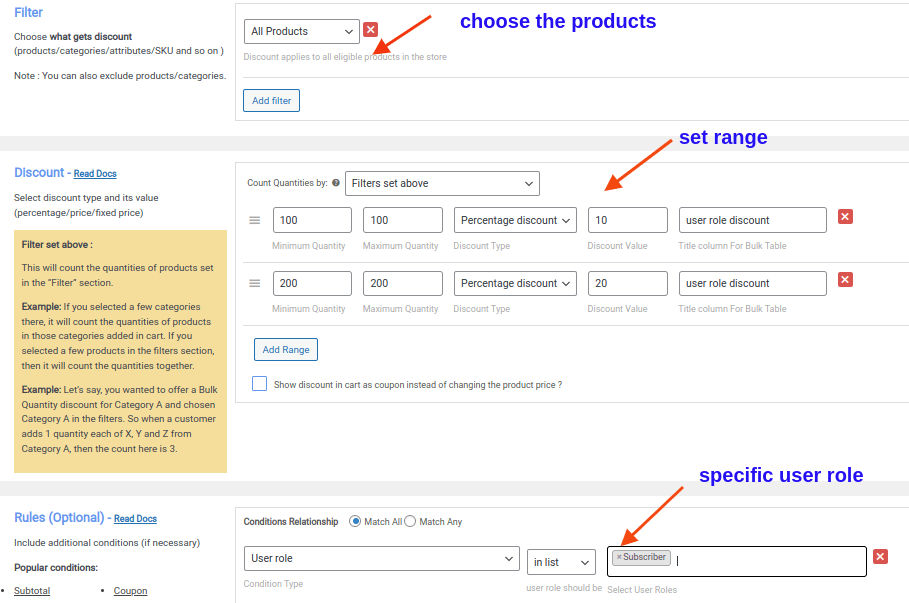
Task: Open tooltip next to Count Quantities by
Action: click(334, 183)
